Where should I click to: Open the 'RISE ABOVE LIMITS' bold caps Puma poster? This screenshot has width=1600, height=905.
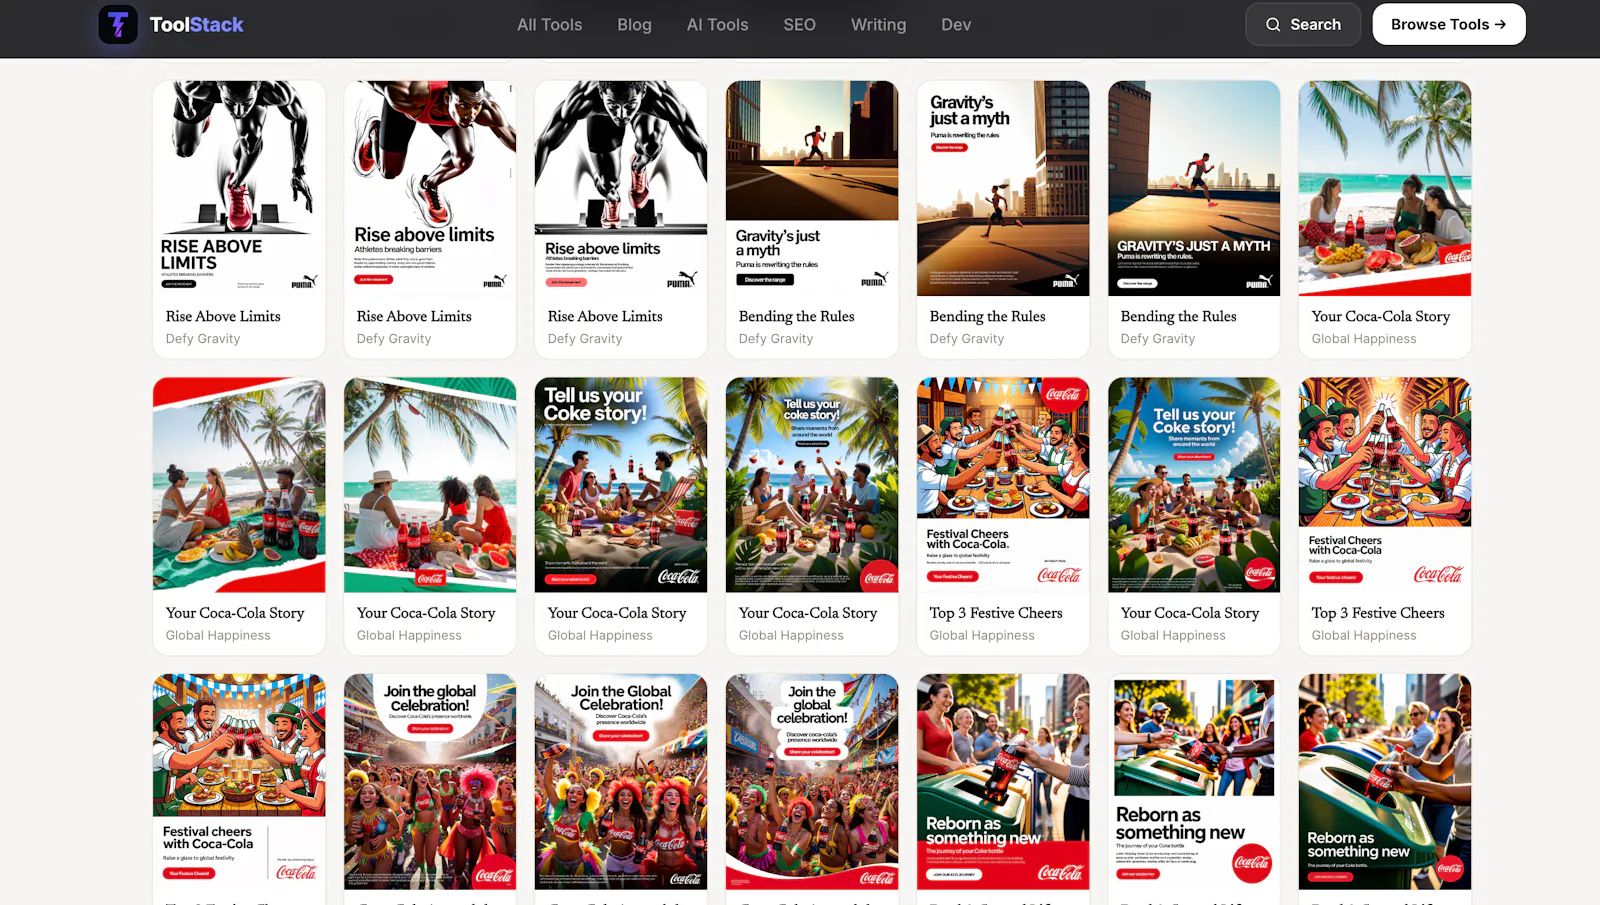(239, 188)
